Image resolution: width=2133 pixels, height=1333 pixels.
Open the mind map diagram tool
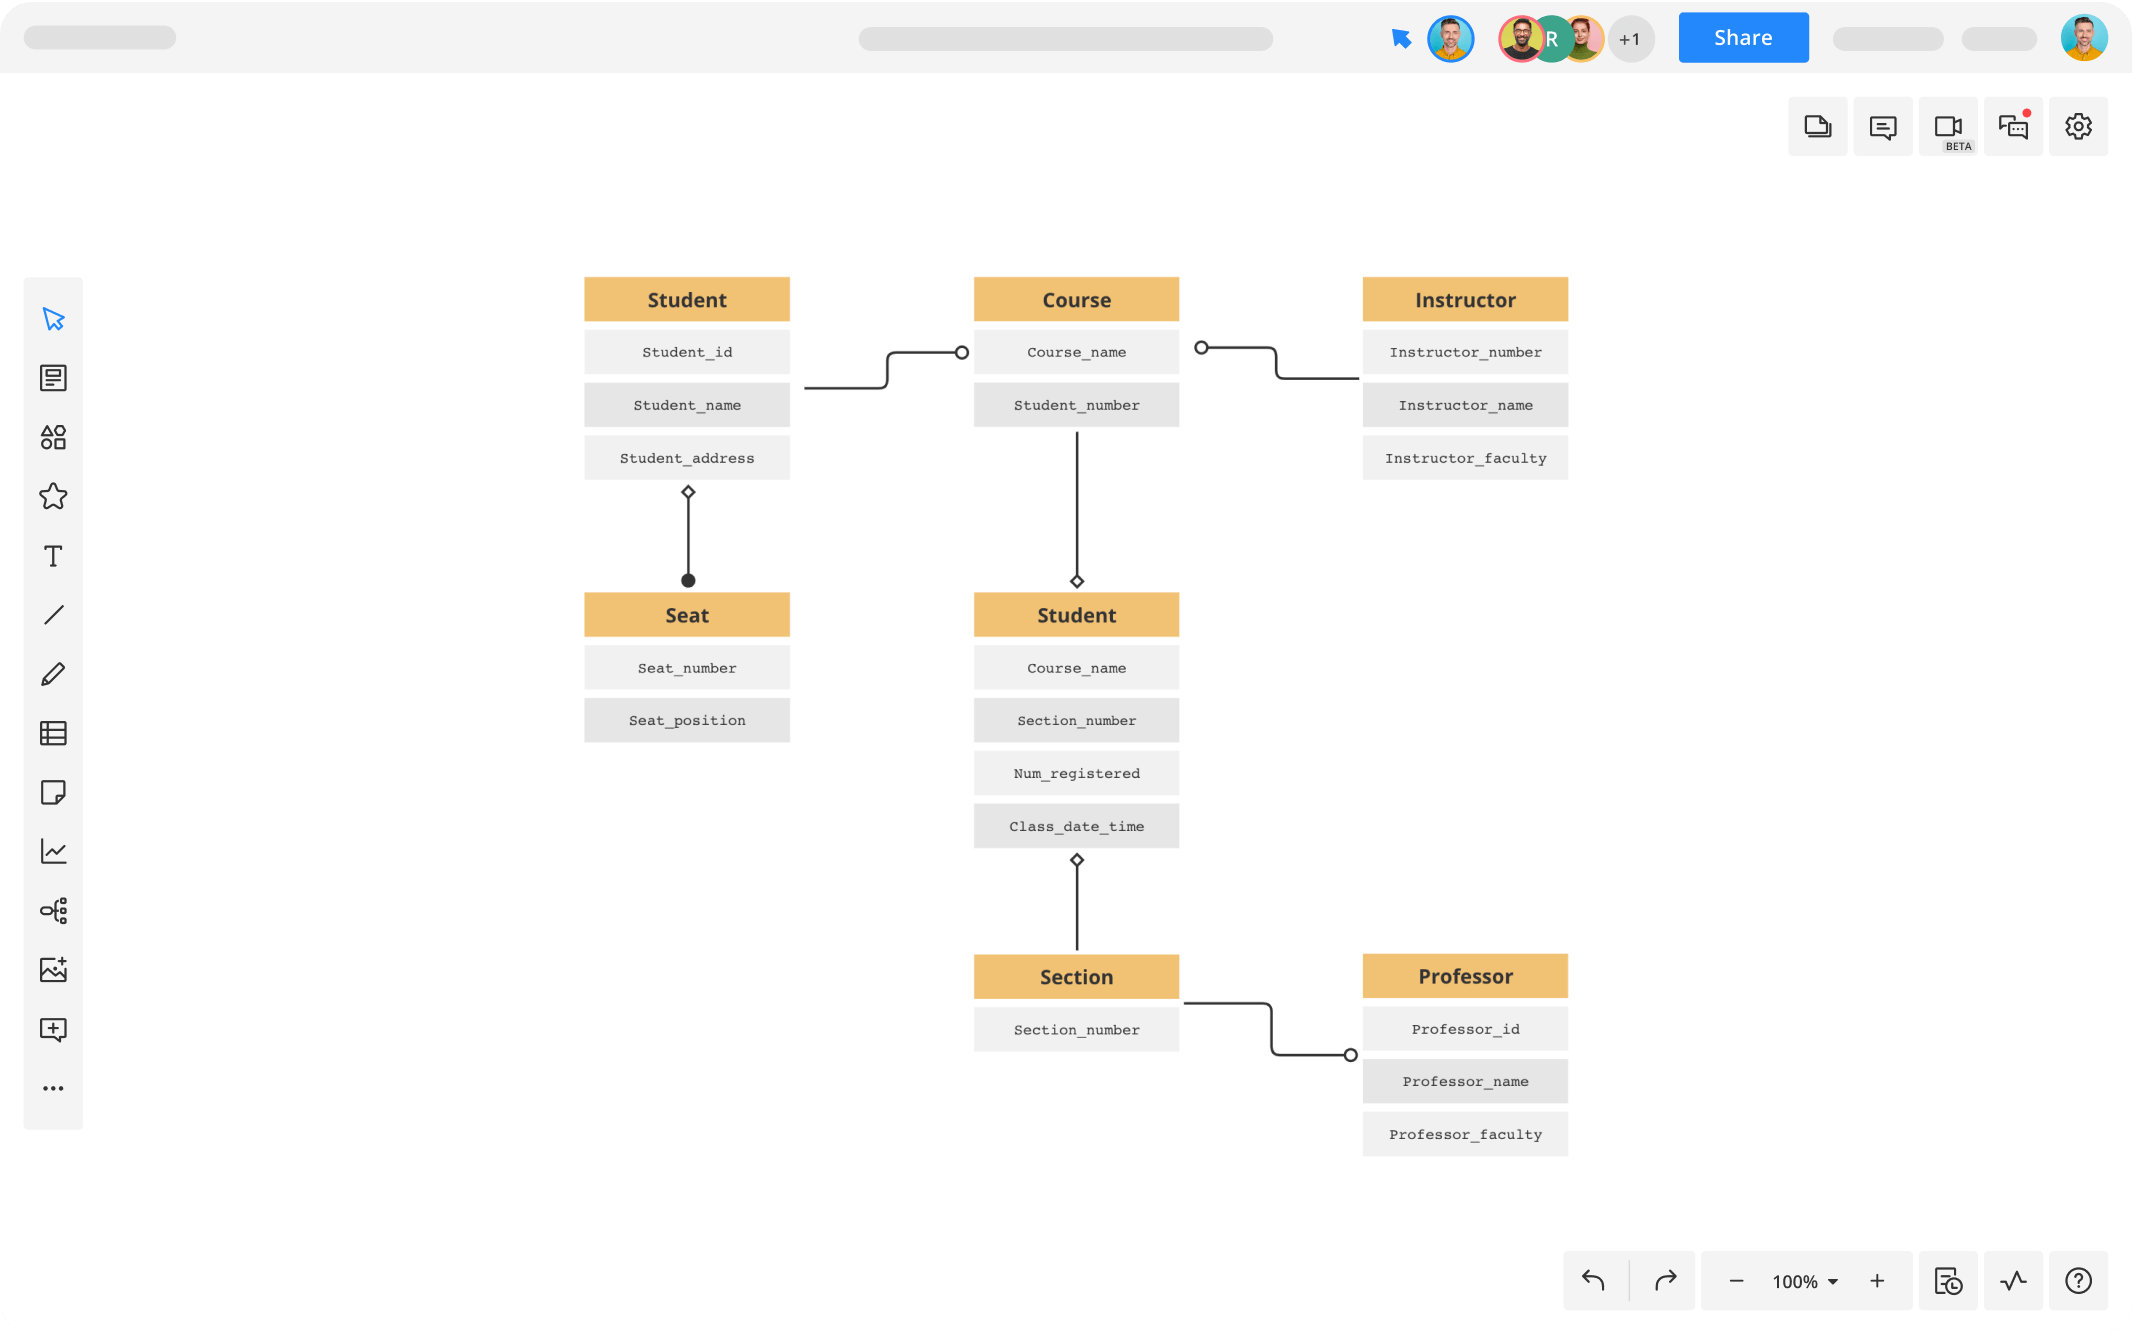(53, 910)
